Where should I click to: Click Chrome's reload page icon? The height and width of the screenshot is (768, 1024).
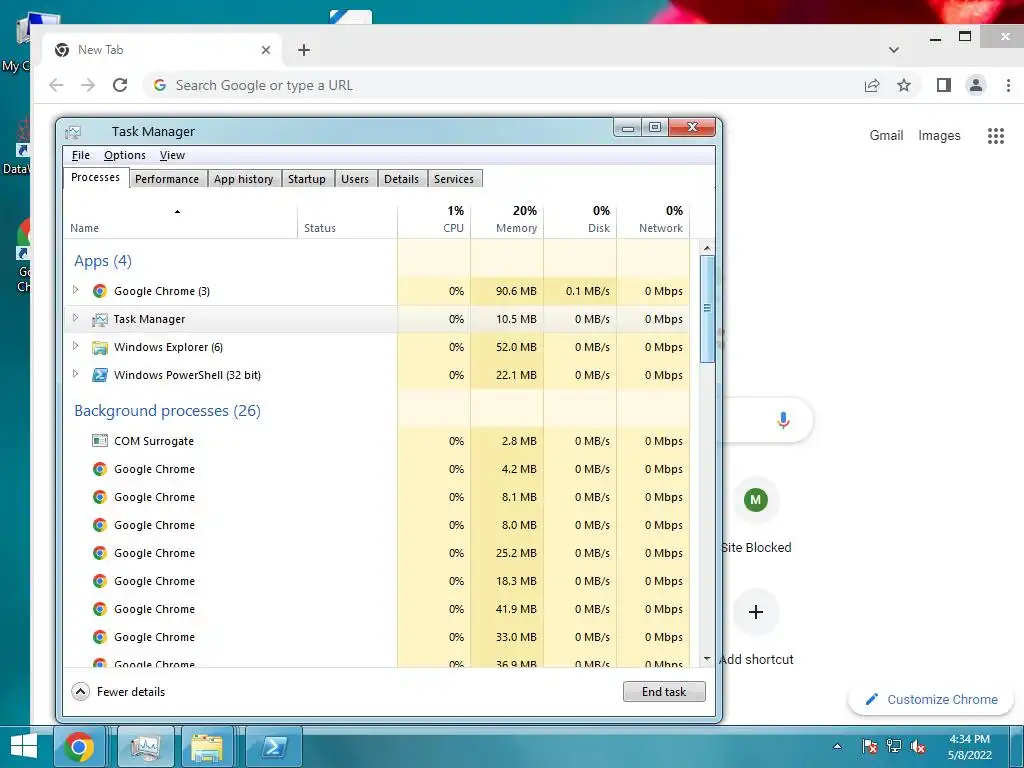tap(120, 85)
